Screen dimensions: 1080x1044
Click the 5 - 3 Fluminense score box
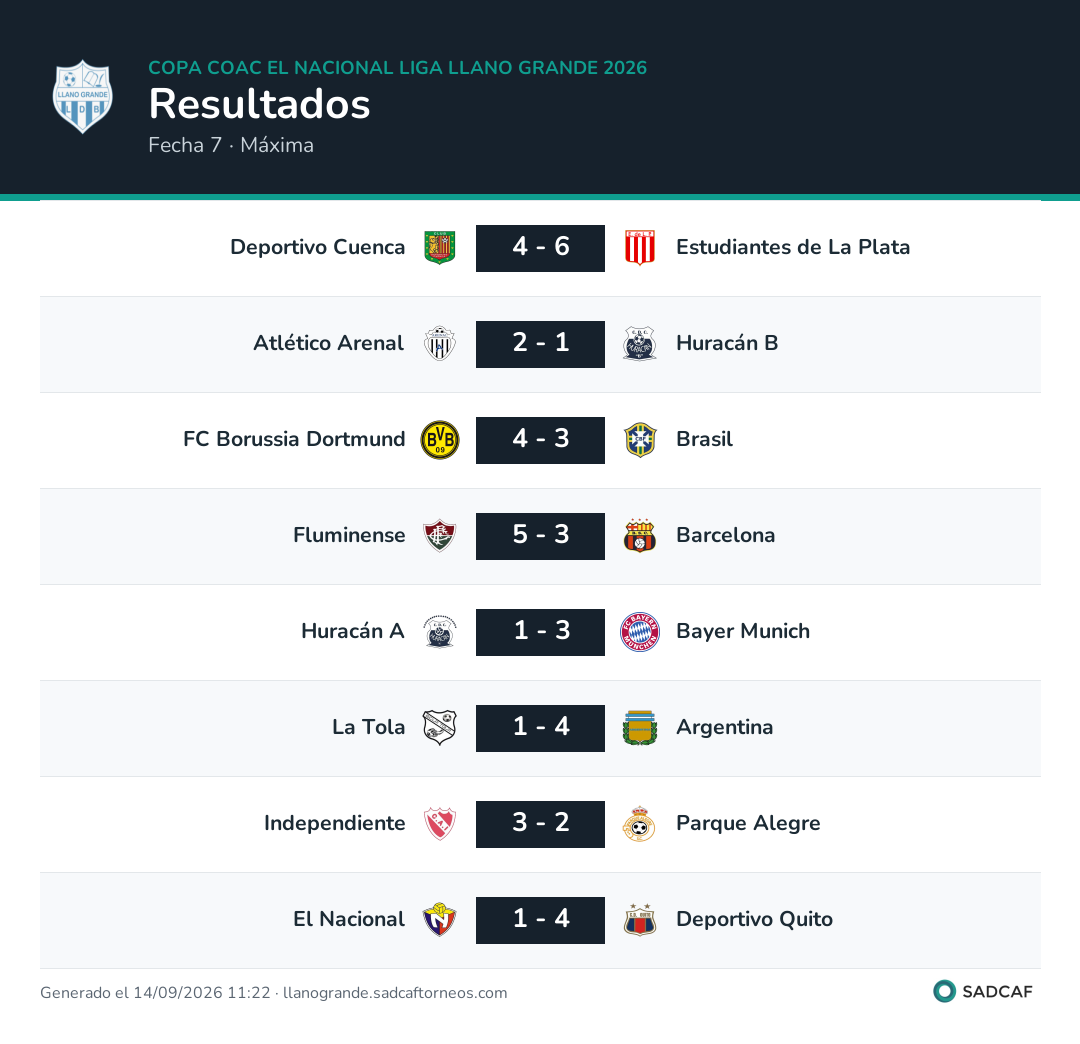pos(540,536)
